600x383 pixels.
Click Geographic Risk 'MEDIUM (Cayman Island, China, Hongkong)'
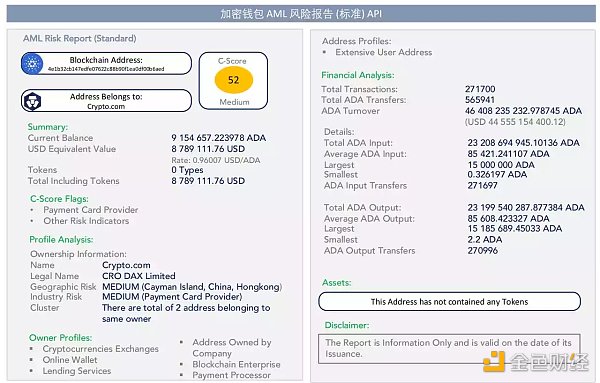[x=192, y=287]
